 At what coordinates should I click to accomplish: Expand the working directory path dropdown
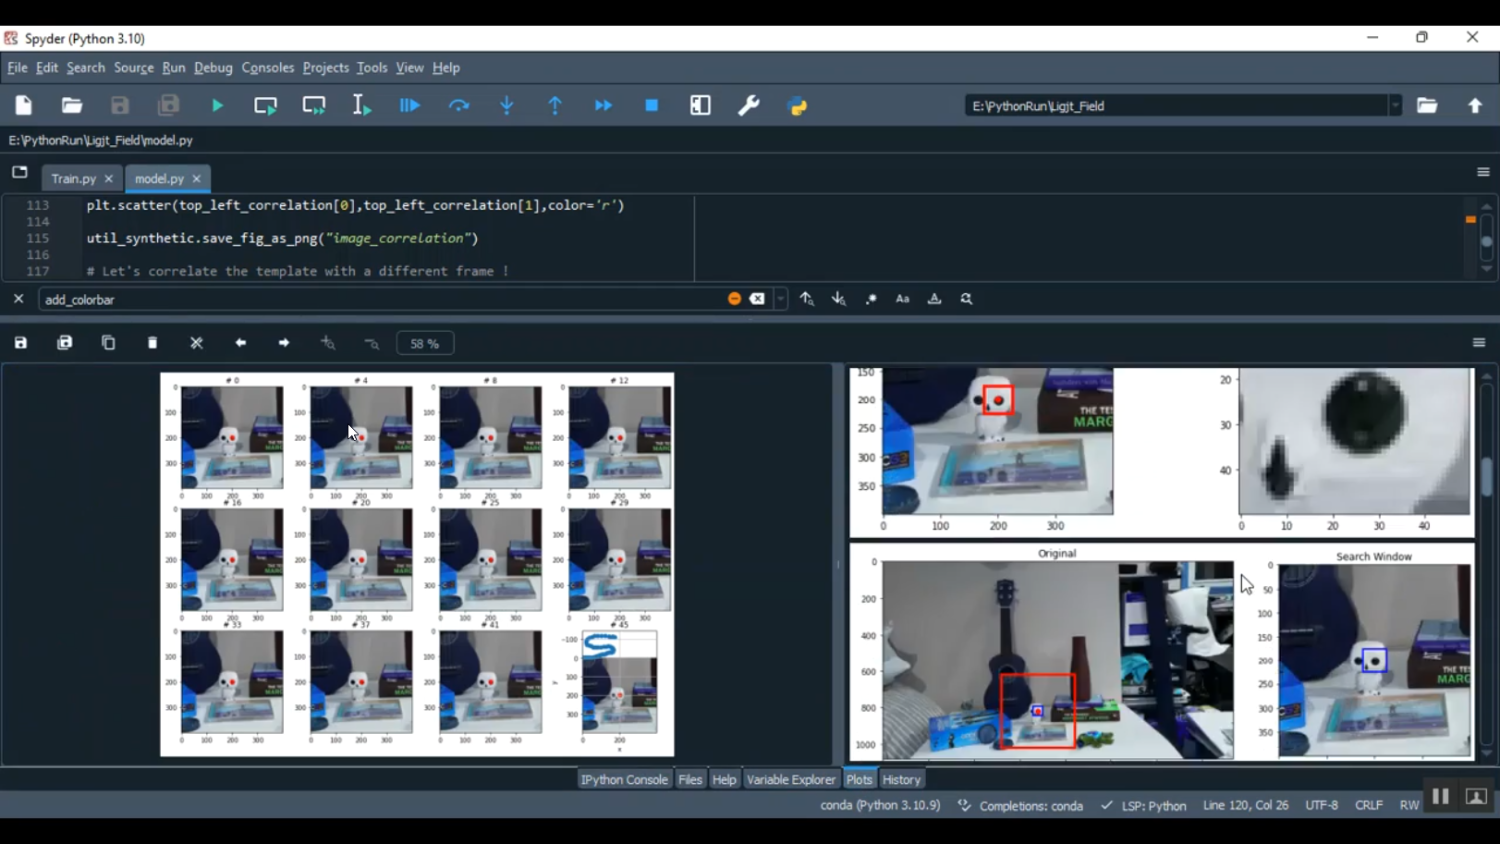(1395, 106)
